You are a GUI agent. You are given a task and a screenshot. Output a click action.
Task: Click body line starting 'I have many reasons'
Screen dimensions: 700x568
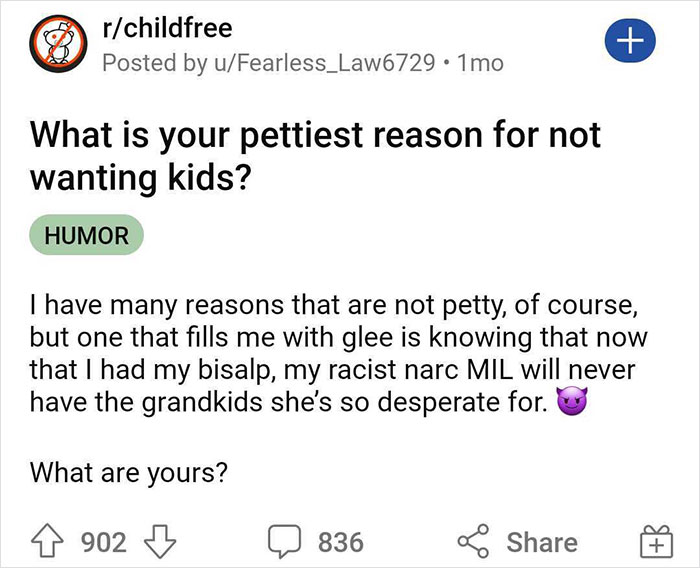[x=332, y=300]
